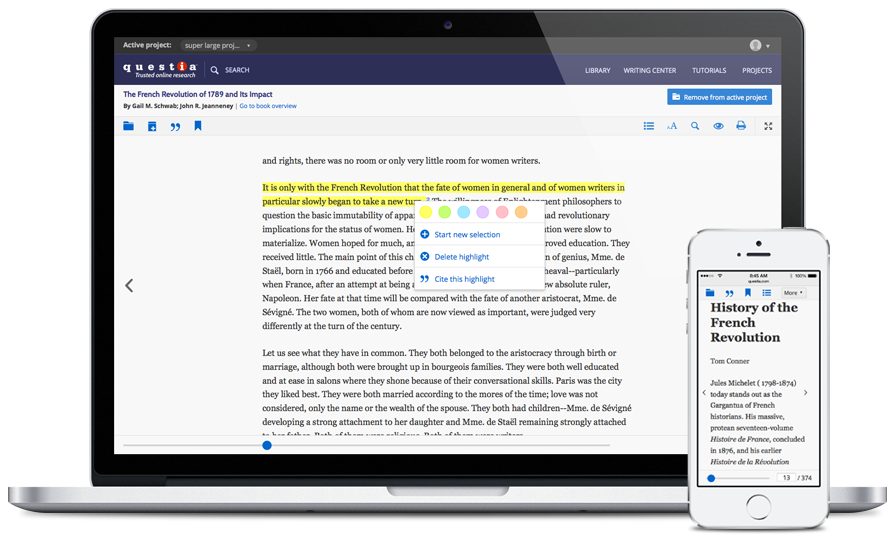Click the save-to-project icon beside the folder
This screenshot has width=895, height=544.
tap(152, 126)
